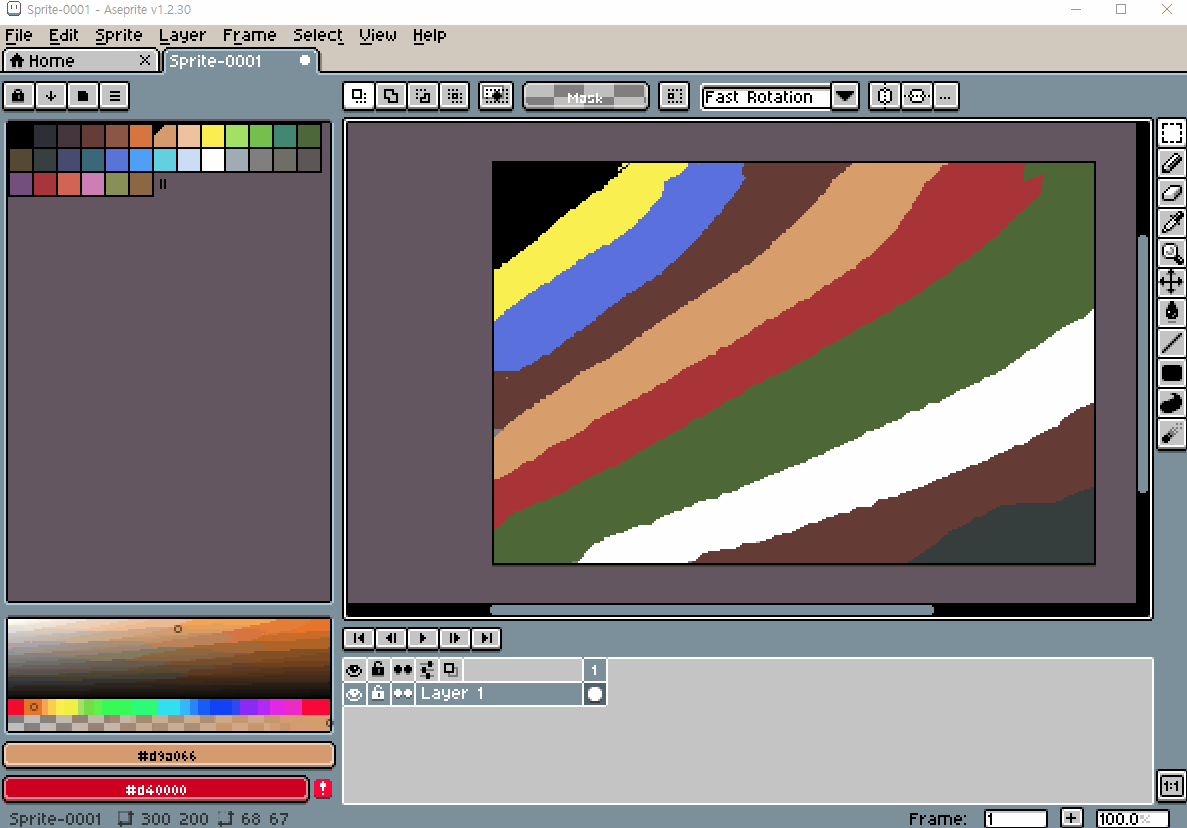Open the palette presets icon

click(83, 96)
